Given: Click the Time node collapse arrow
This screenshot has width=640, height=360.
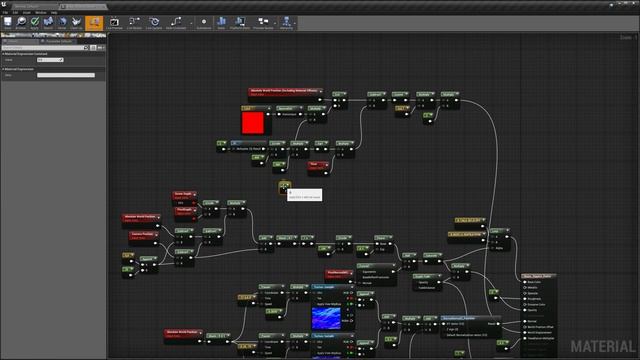Looking at the screenshot, I should [327, 164].
